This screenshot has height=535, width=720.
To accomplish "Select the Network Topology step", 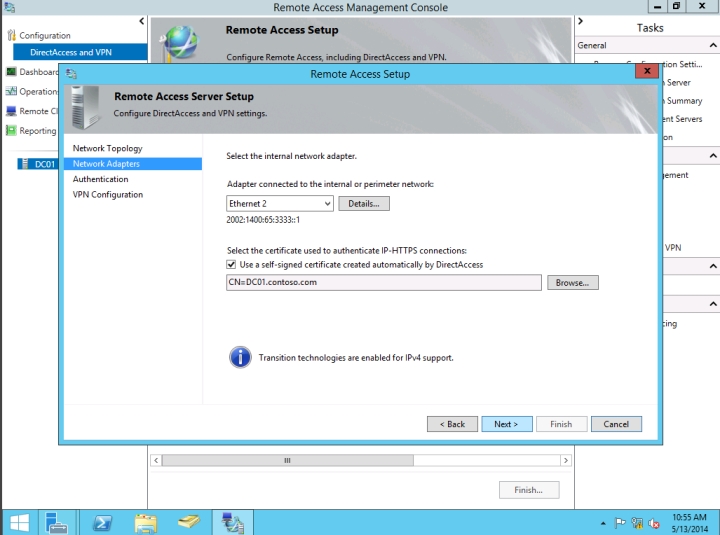I will click(107, 148).
